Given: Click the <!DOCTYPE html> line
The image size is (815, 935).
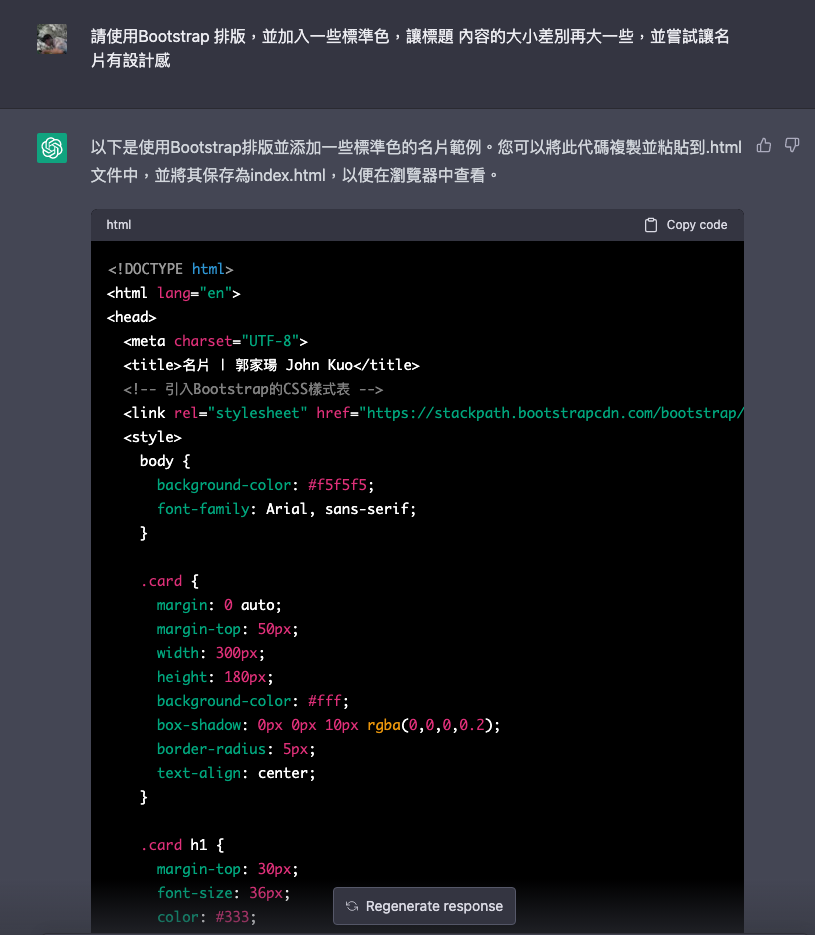Looking at the screenshot, I should pyautogui.click(x=170, y=269).
